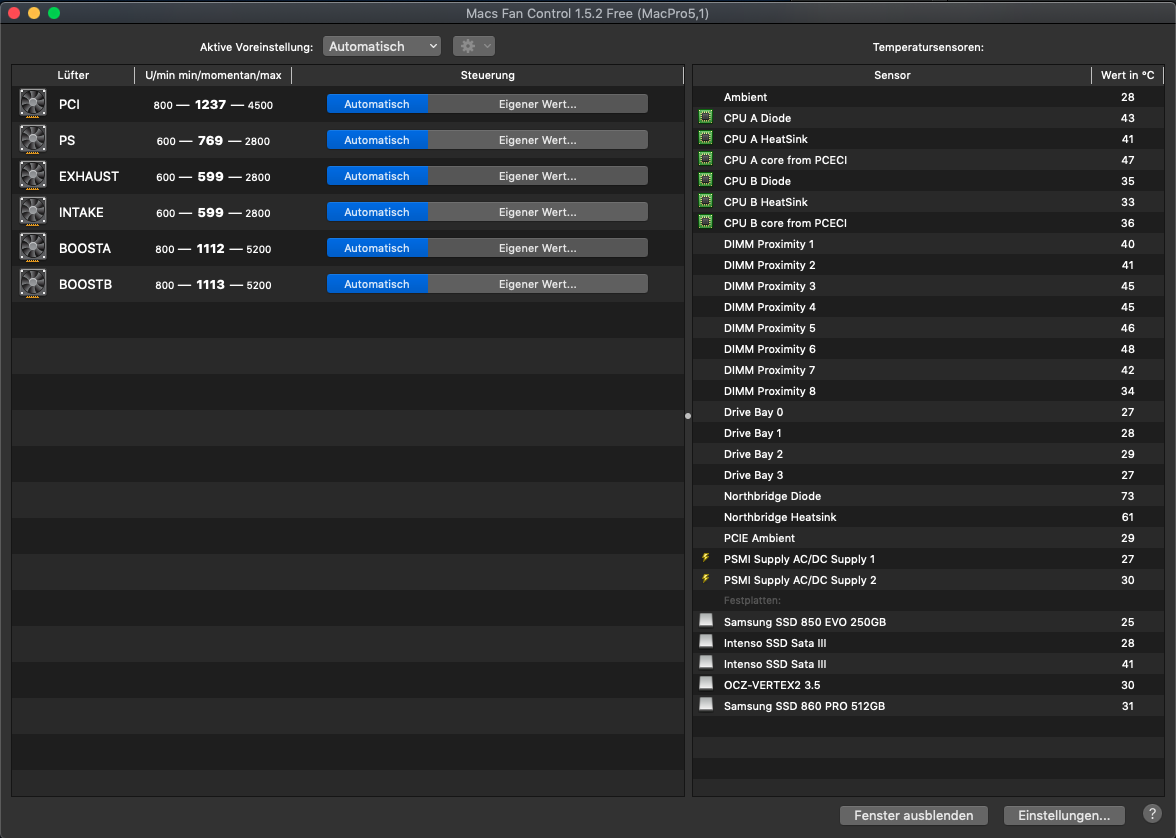This screenshot has width=1176, height=838.
Task: Choose Eigener Wert for BOOSTA fan
Action: click(538, 248)
